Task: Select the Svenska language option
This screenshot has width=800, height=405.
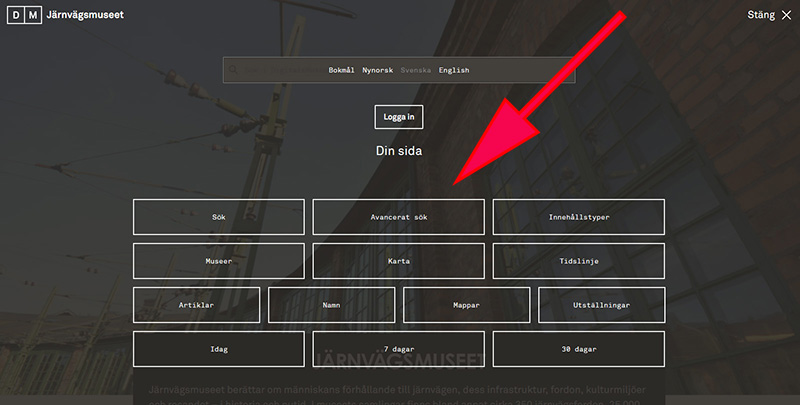Action: click(415, 70)
